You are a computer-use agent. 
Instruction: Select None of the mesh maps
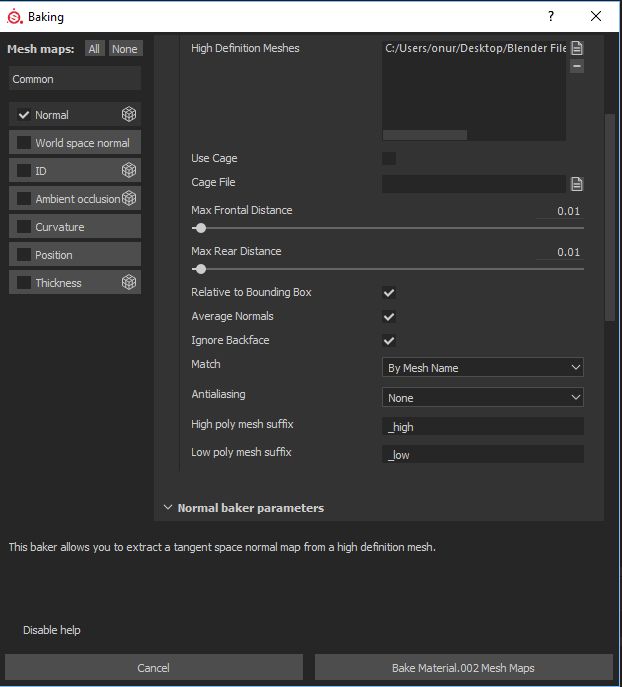coord(125,49)
